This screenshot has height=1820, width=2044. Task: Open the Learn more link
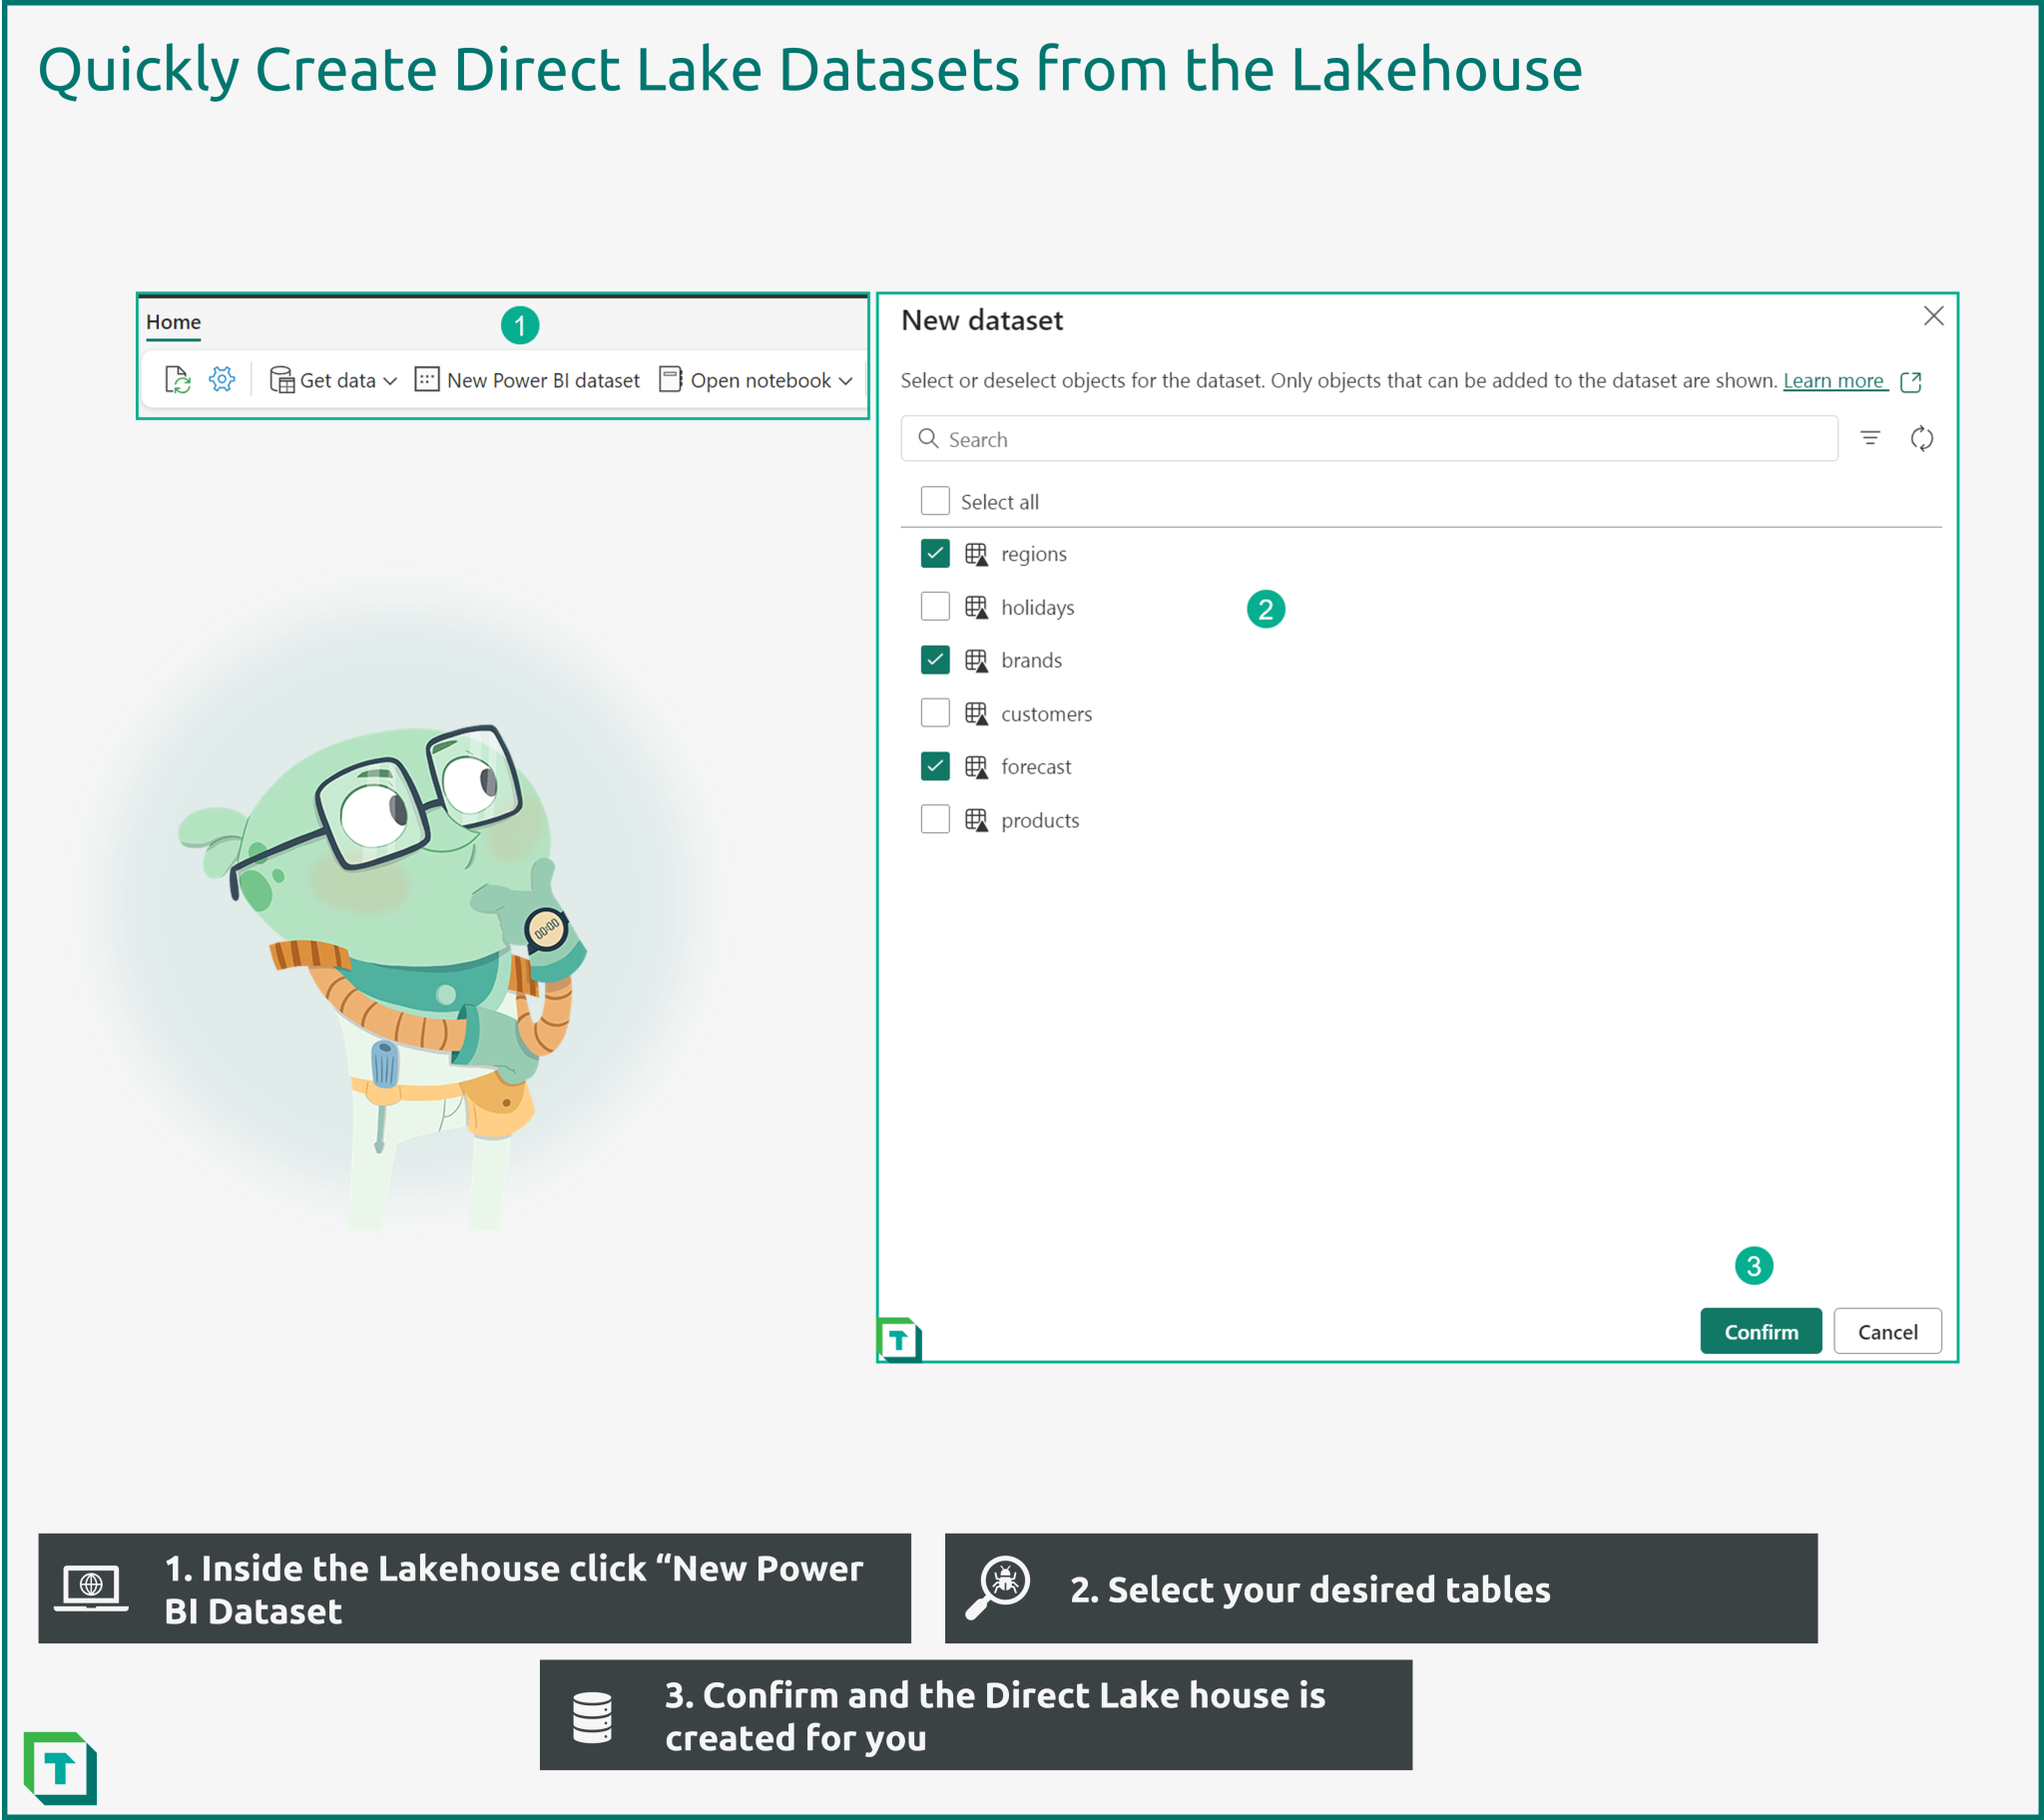(1834, 380)
